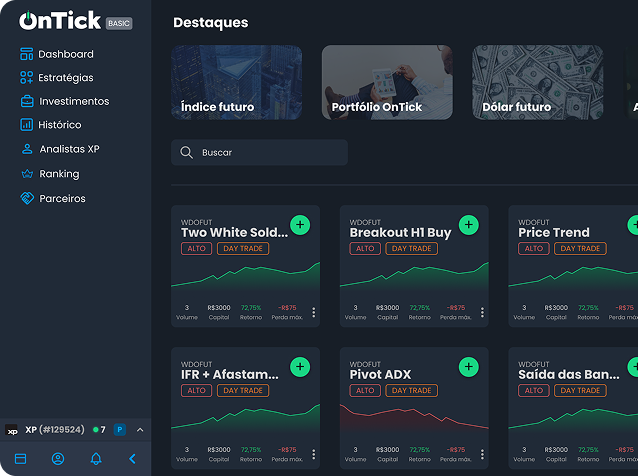Open the Portfólio OnTick highlight card
The height and width of the screenshot is (476, 638).
tap(387, 82)
